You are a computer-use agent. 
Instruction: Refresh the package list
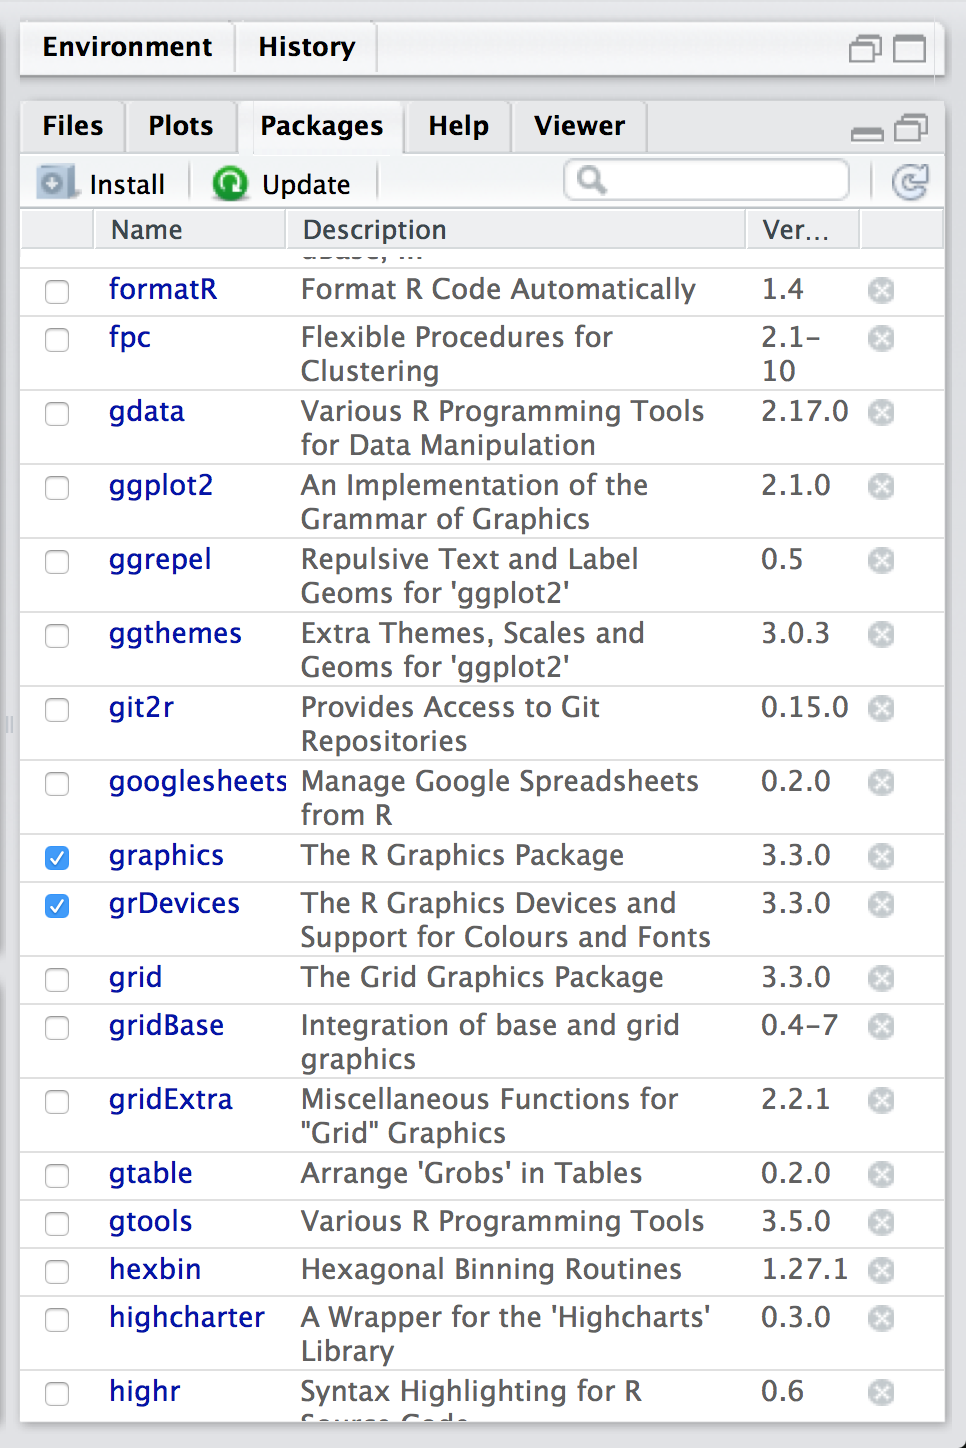909,182
